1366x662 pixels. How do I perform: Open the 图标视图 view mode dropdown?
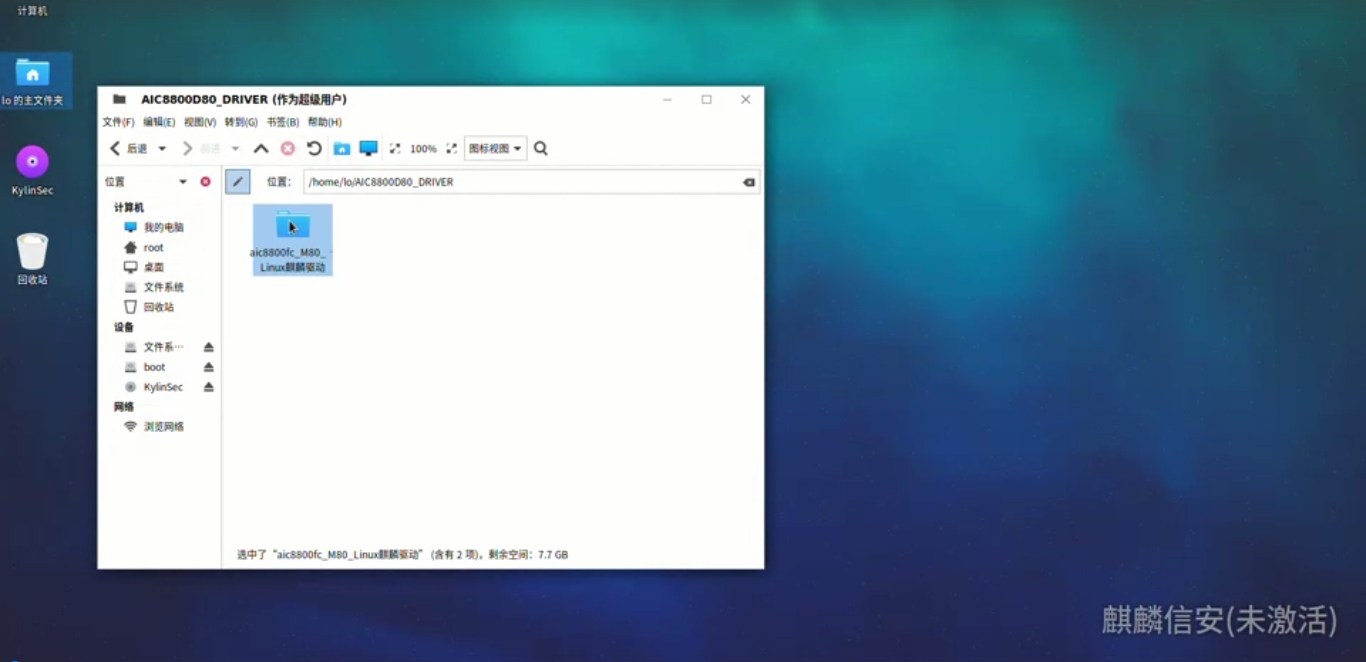click(495, 149)
